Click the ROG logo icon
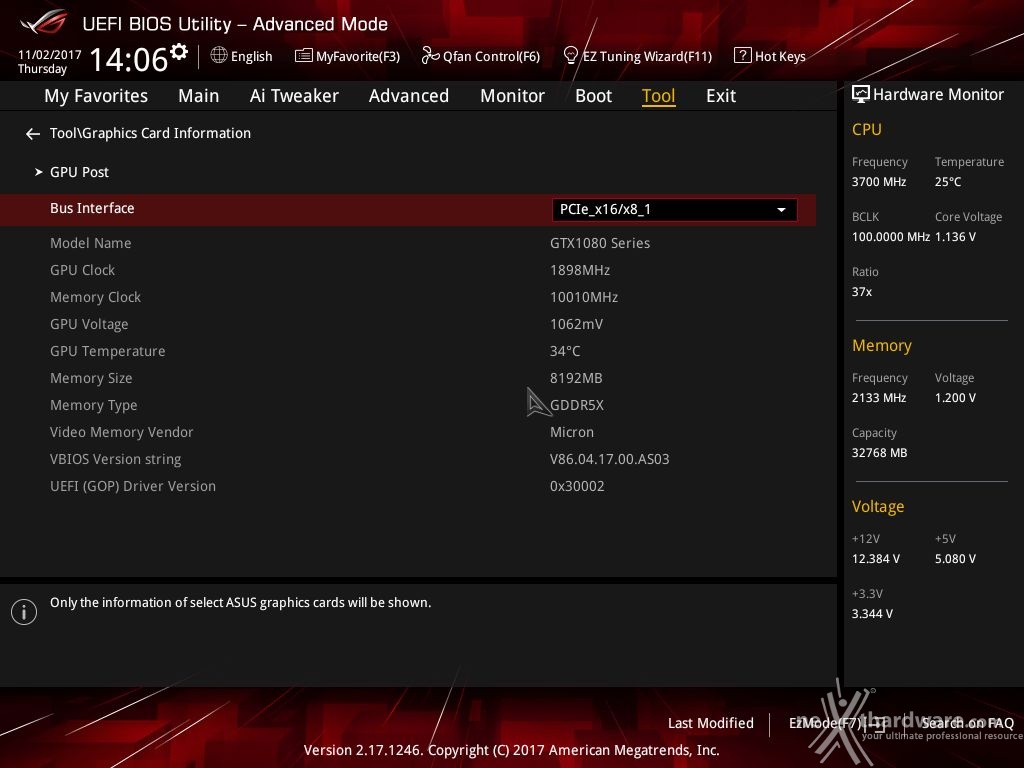 (44, 22)
